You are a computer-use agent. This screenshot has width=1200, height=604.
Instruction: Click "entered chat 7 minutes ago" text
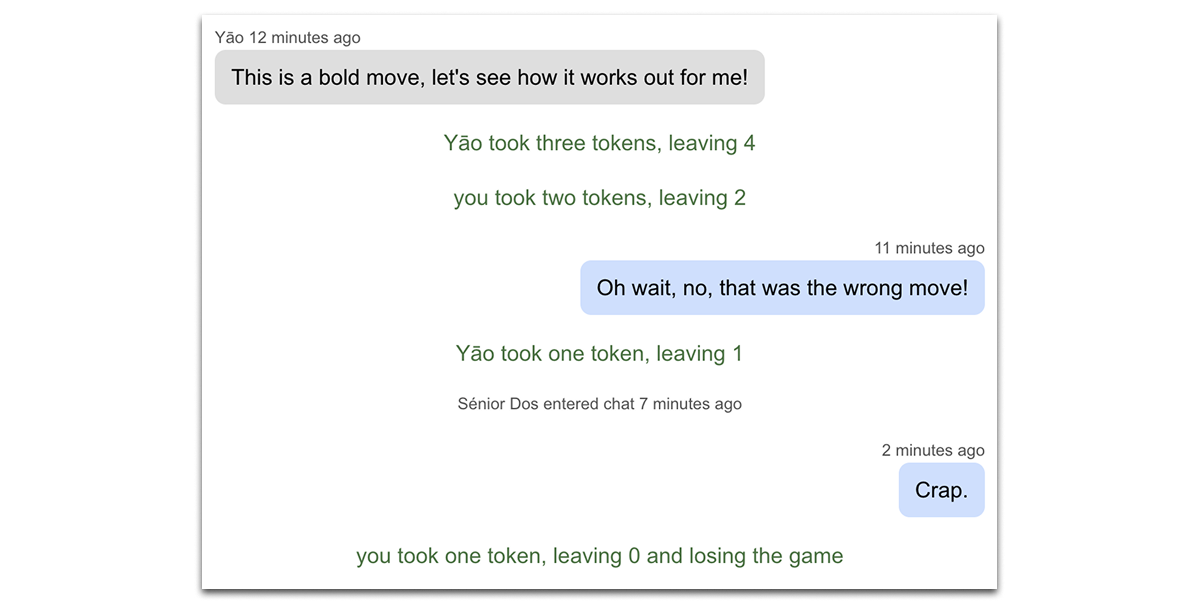(x=642, y=404)
